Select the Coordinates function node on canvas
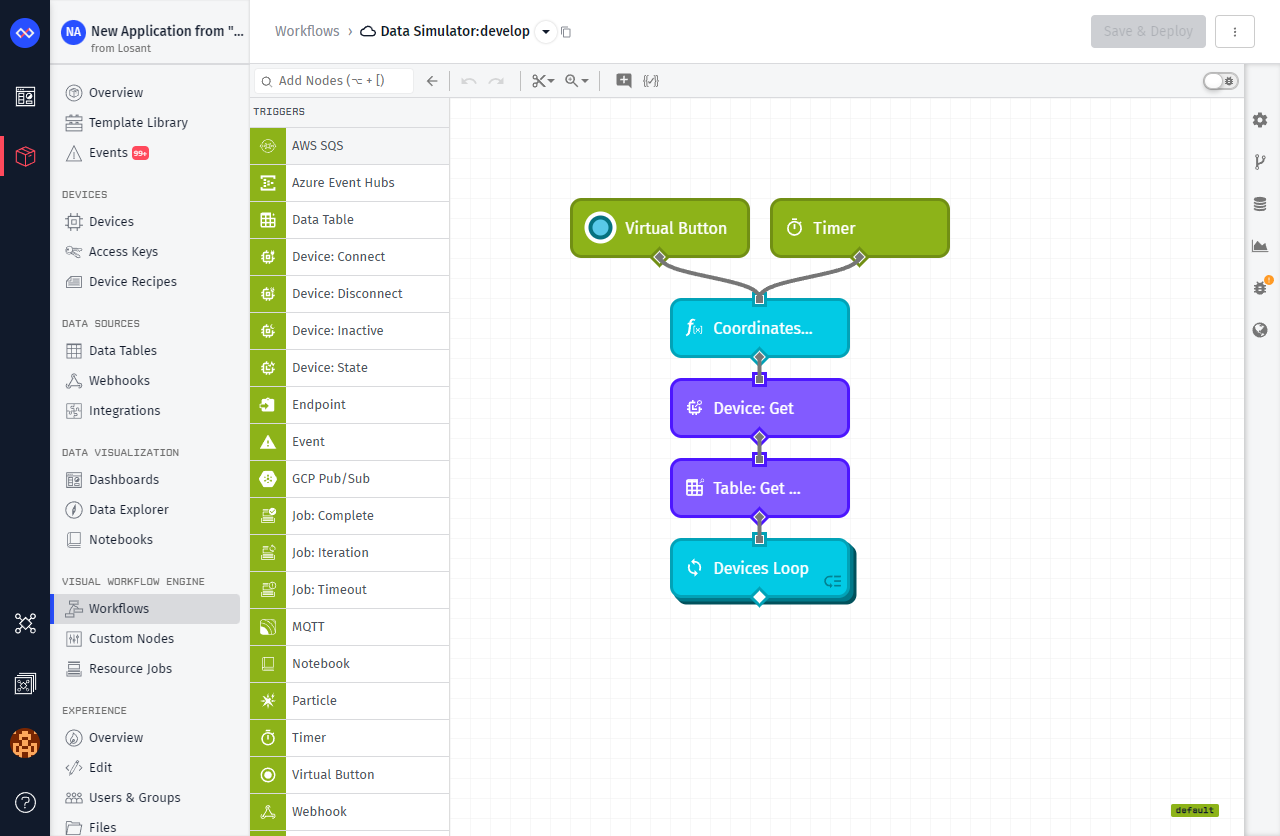Viewport: 1280px width, 836px height. [759, 328]
